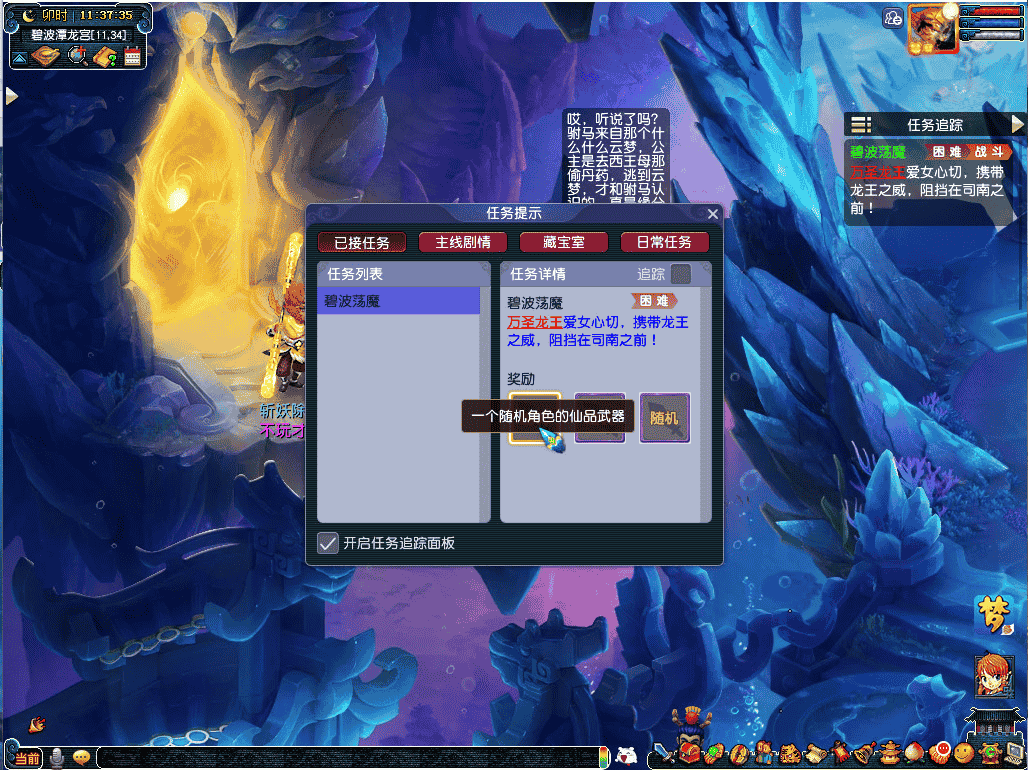
Task: Click the sword attack icon
Action: pyautogui.click(x=663, y=752)
